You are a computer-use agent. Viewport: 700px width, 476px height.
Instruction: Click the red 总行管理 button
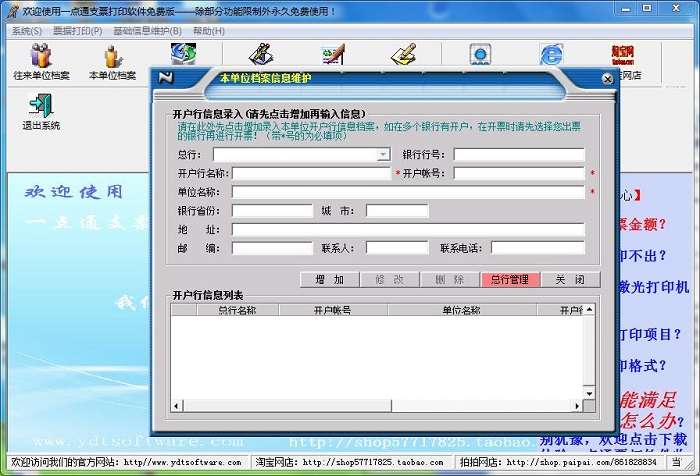[x=510, y=280]
